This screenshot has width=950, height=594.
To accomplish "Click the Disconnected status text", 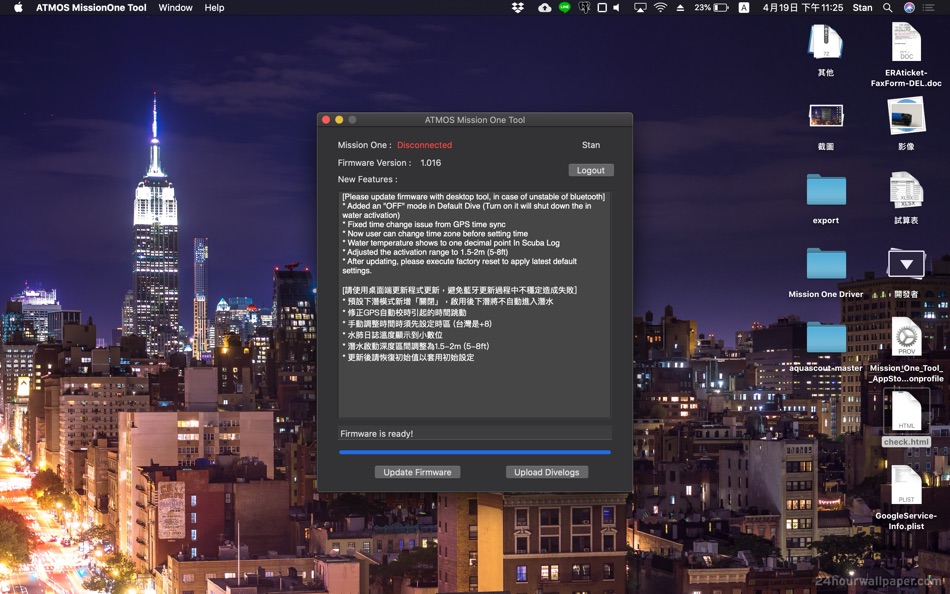I will tap(425, 145).
